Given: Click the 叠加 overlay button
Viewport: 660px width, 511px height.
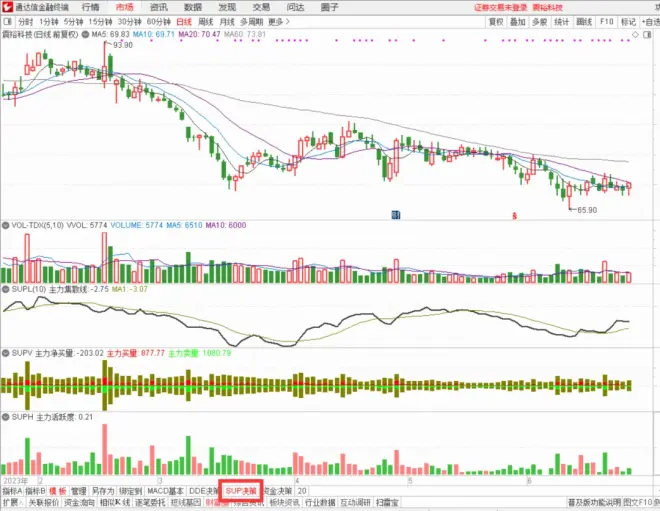Looking at the screenshot, I should click(517, 21).
